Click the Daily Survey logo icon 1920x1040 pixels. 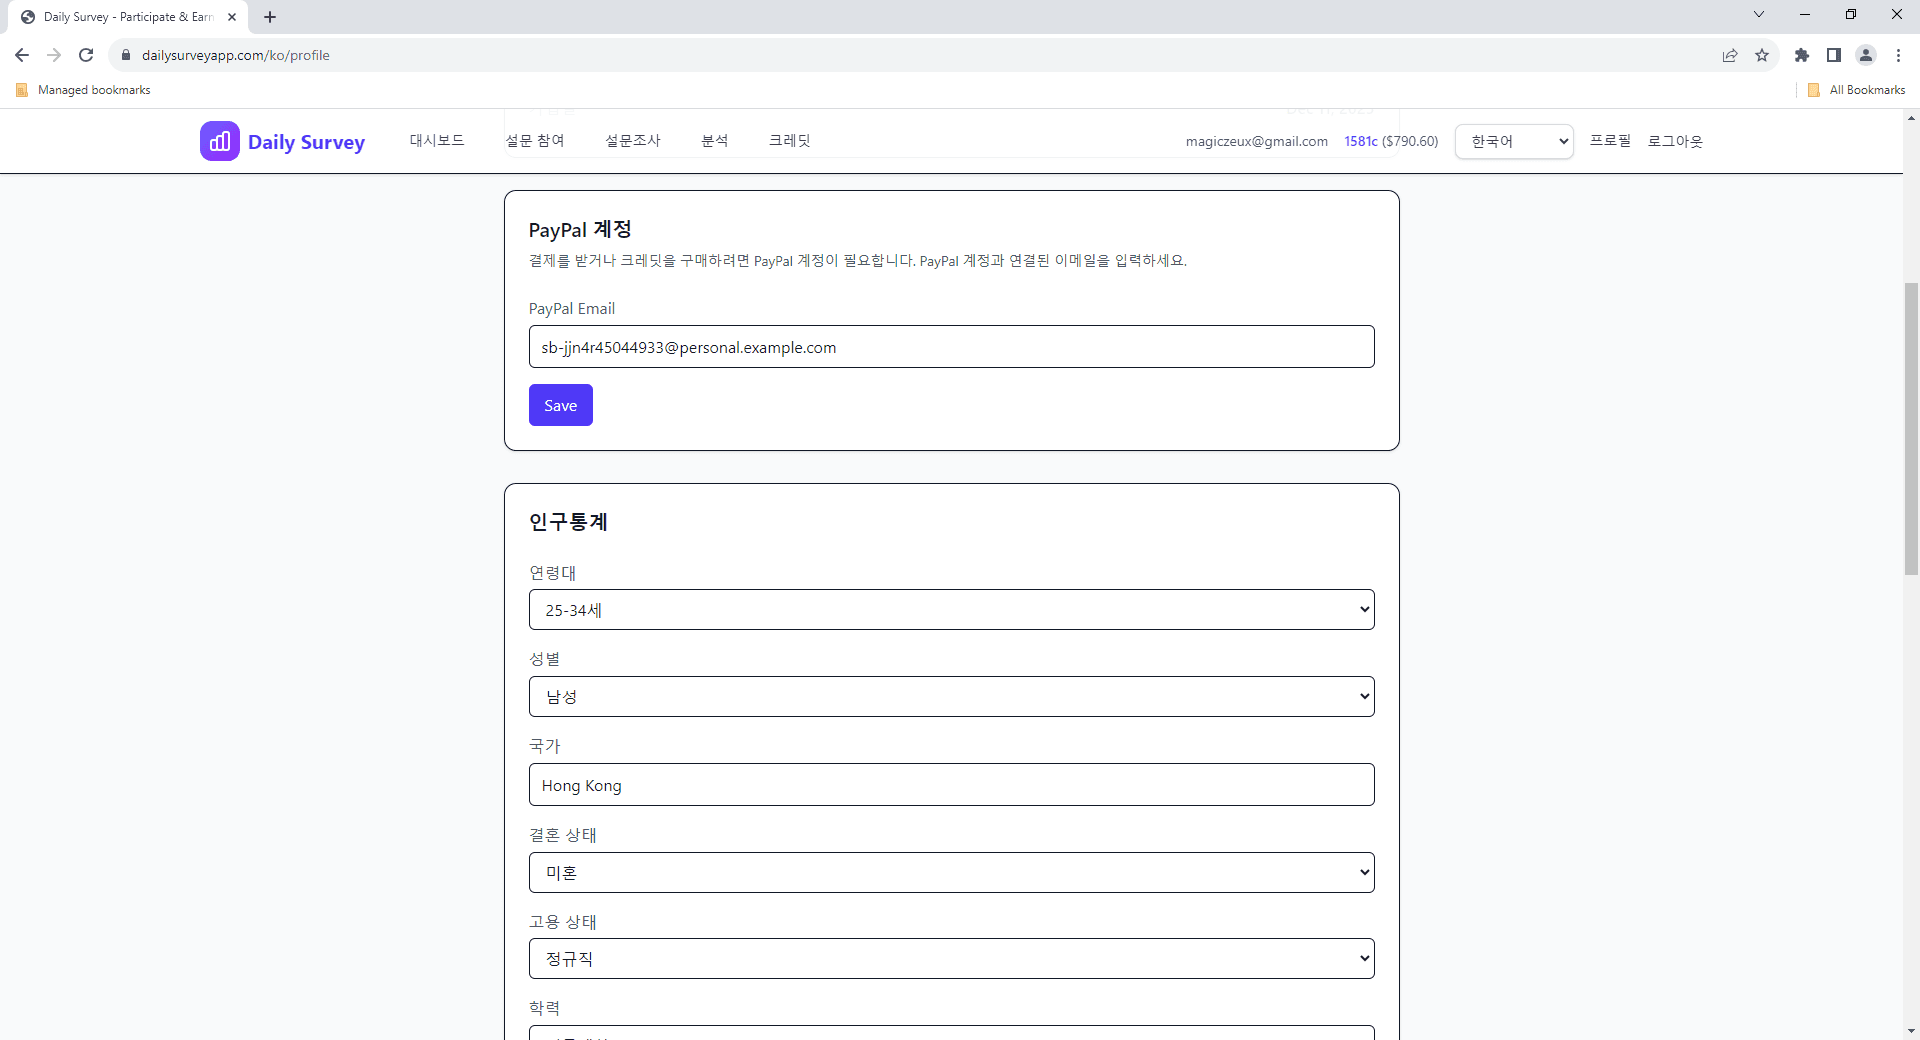[x=219, y=140]
